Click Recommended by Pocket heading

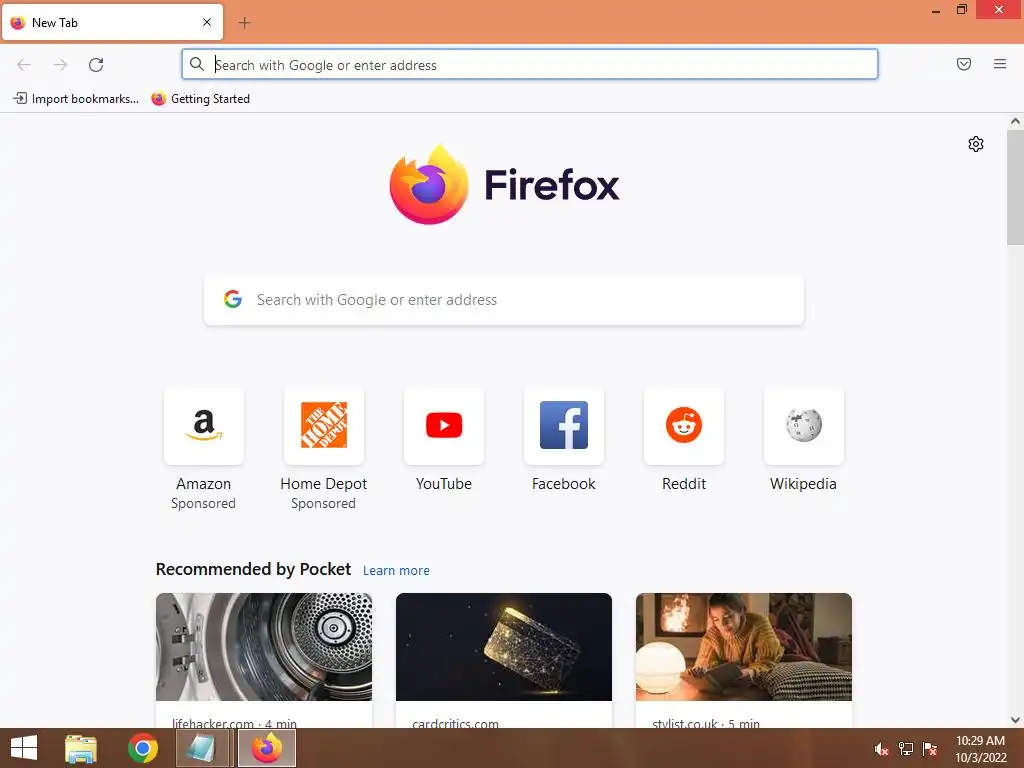(253, 569)
